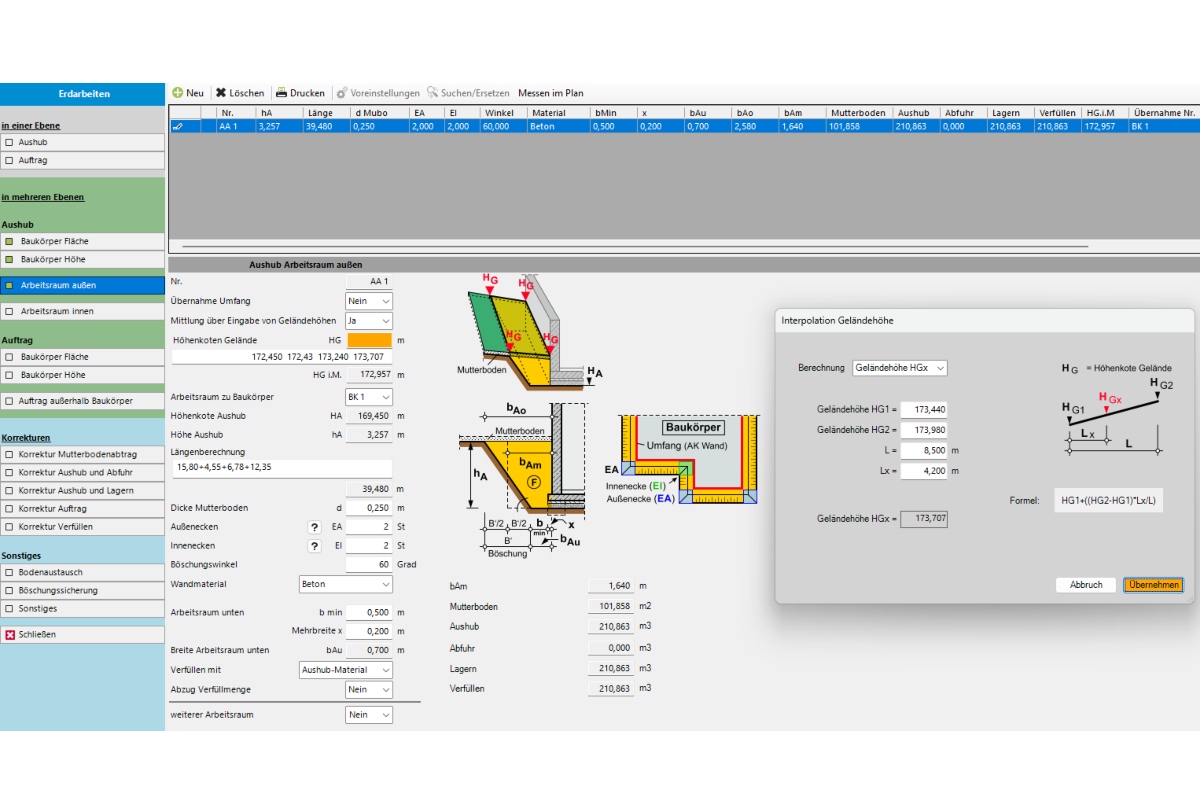
Task: Click the L = 8,500 input
Action: [924, 451]
